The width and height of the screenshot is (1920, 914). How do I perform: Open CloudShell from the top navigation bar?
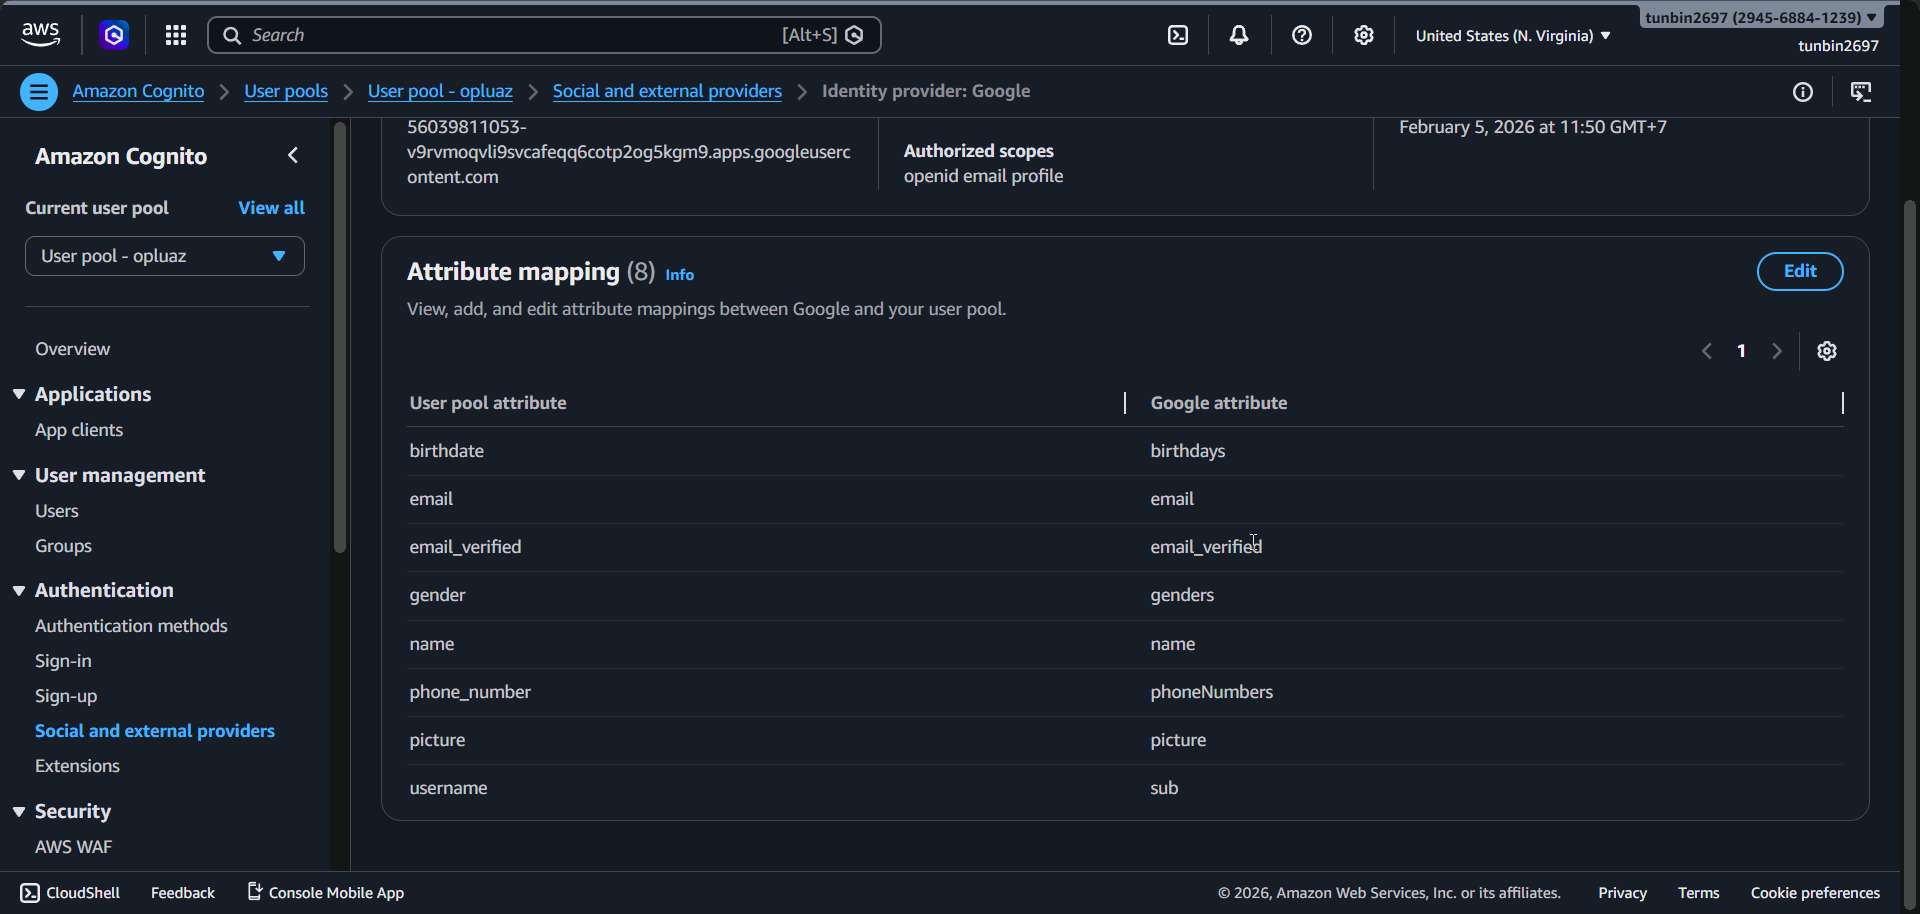point(1177,34)
